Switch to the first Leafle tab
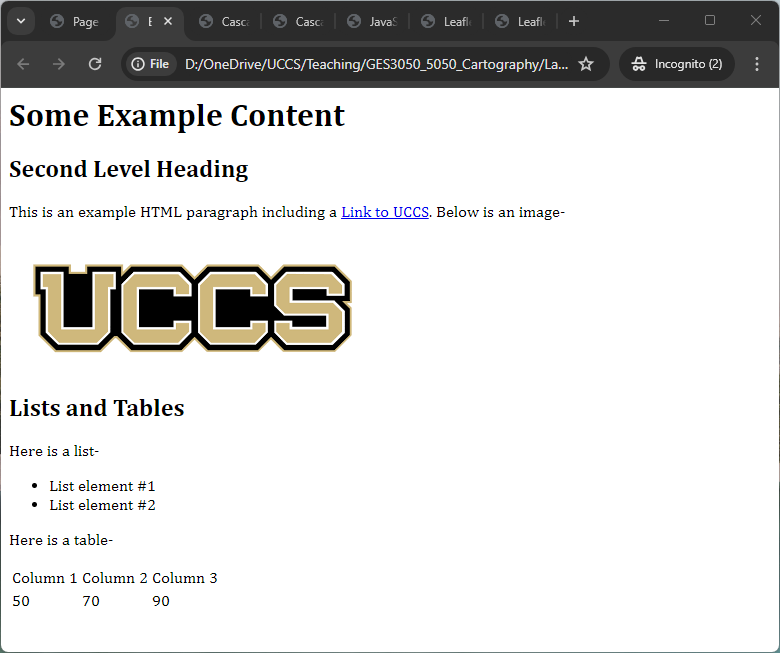Viewport: 780px width, 653px height. (x=446, y=21)
